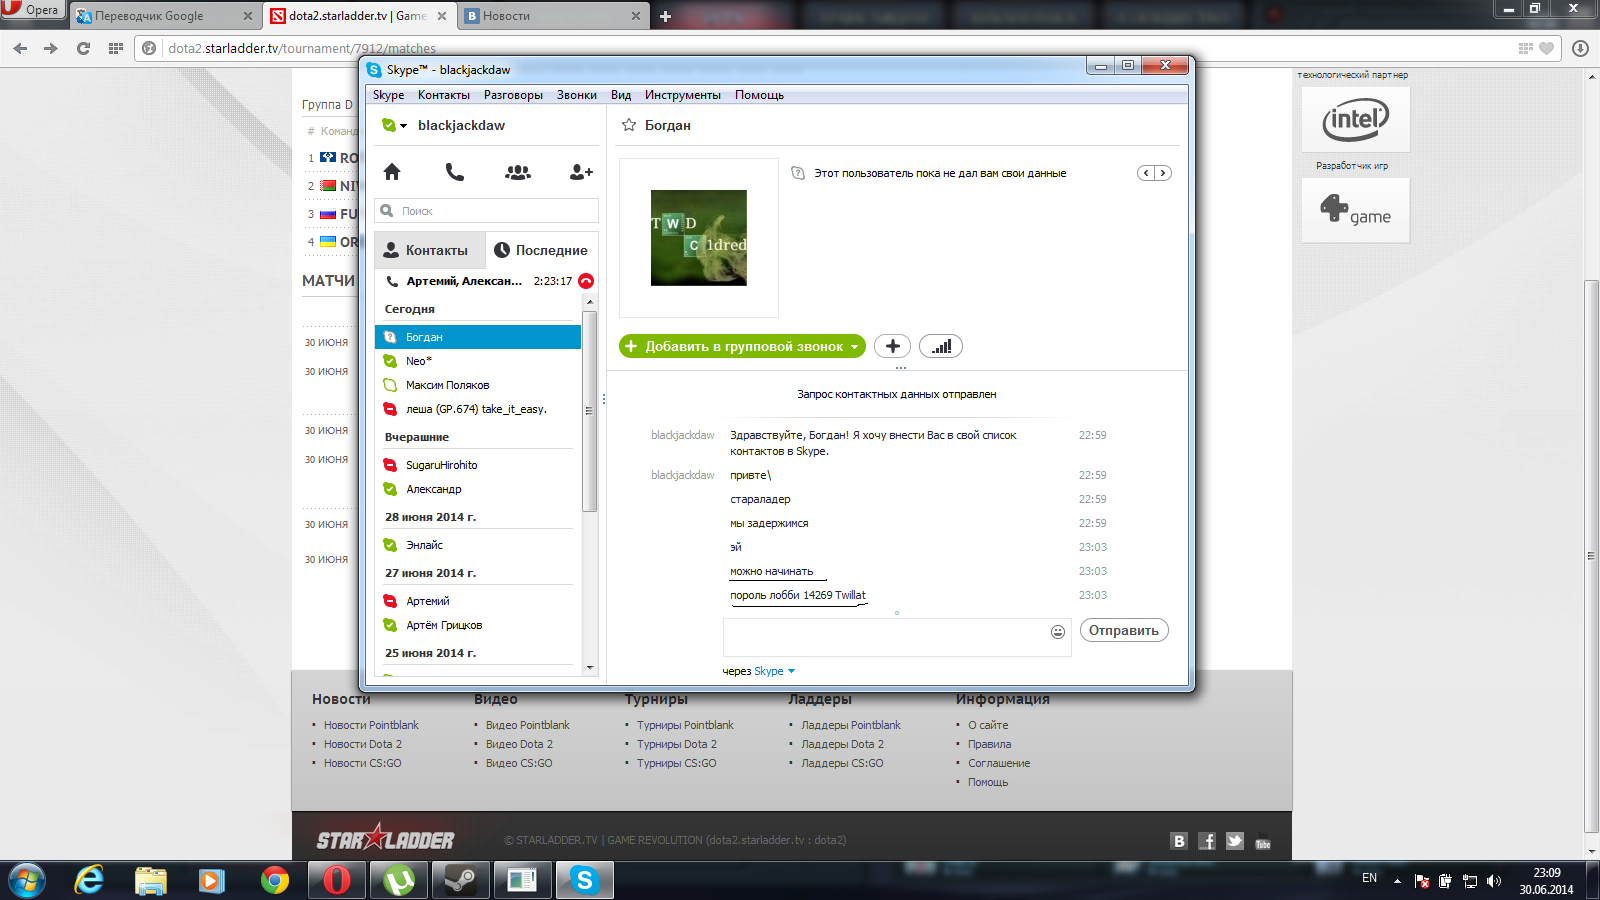Switch to Новости browser tab
The height and width of the screenshot is (900, 1600).
550,16
